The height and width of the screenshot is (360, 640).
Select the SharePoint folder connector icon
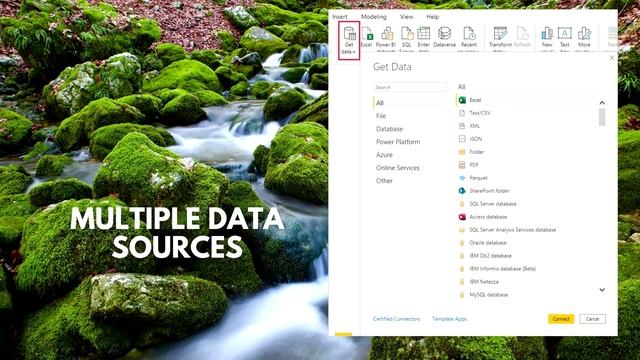click(462, 191)
